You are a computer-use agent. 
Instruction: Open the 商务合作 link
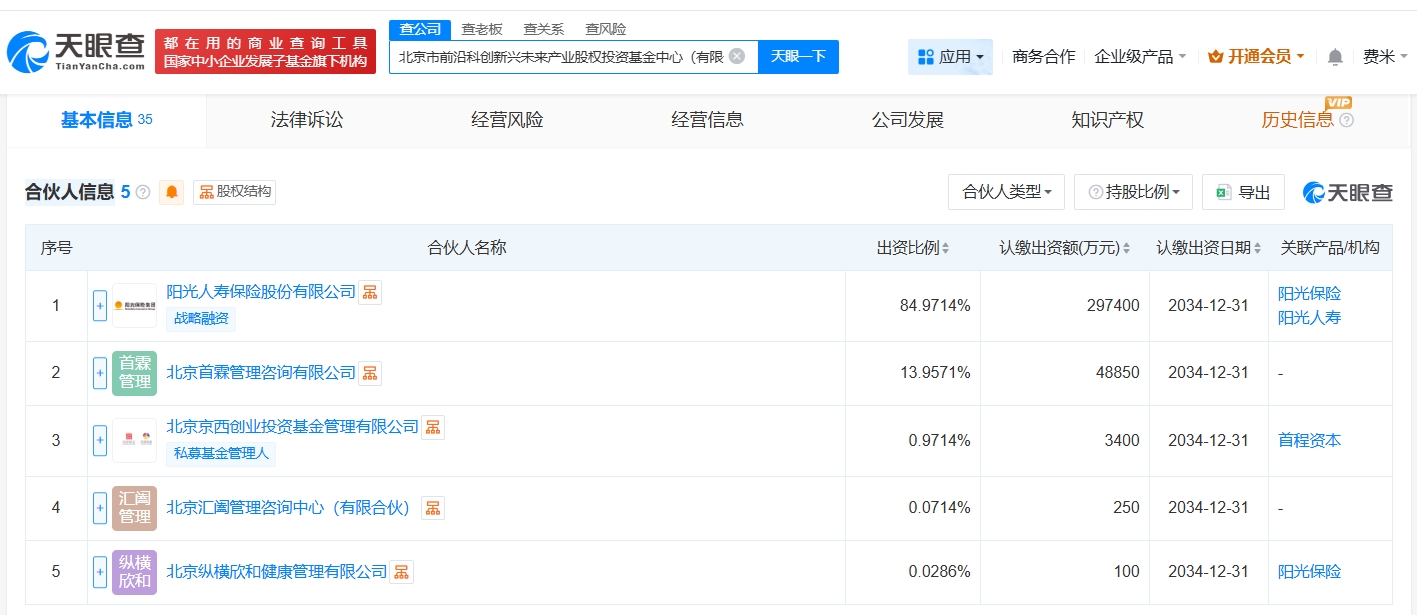tap(1044, 57)
